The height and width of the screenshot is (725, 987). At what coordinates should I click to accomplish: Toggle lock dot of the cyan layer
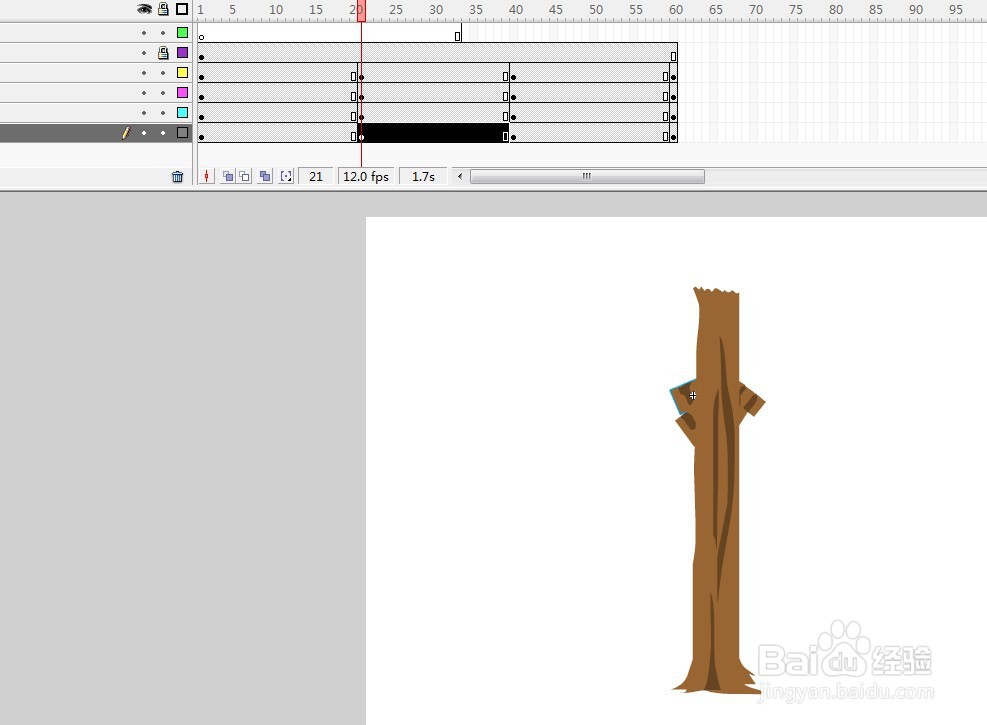(x=163, y=113)
